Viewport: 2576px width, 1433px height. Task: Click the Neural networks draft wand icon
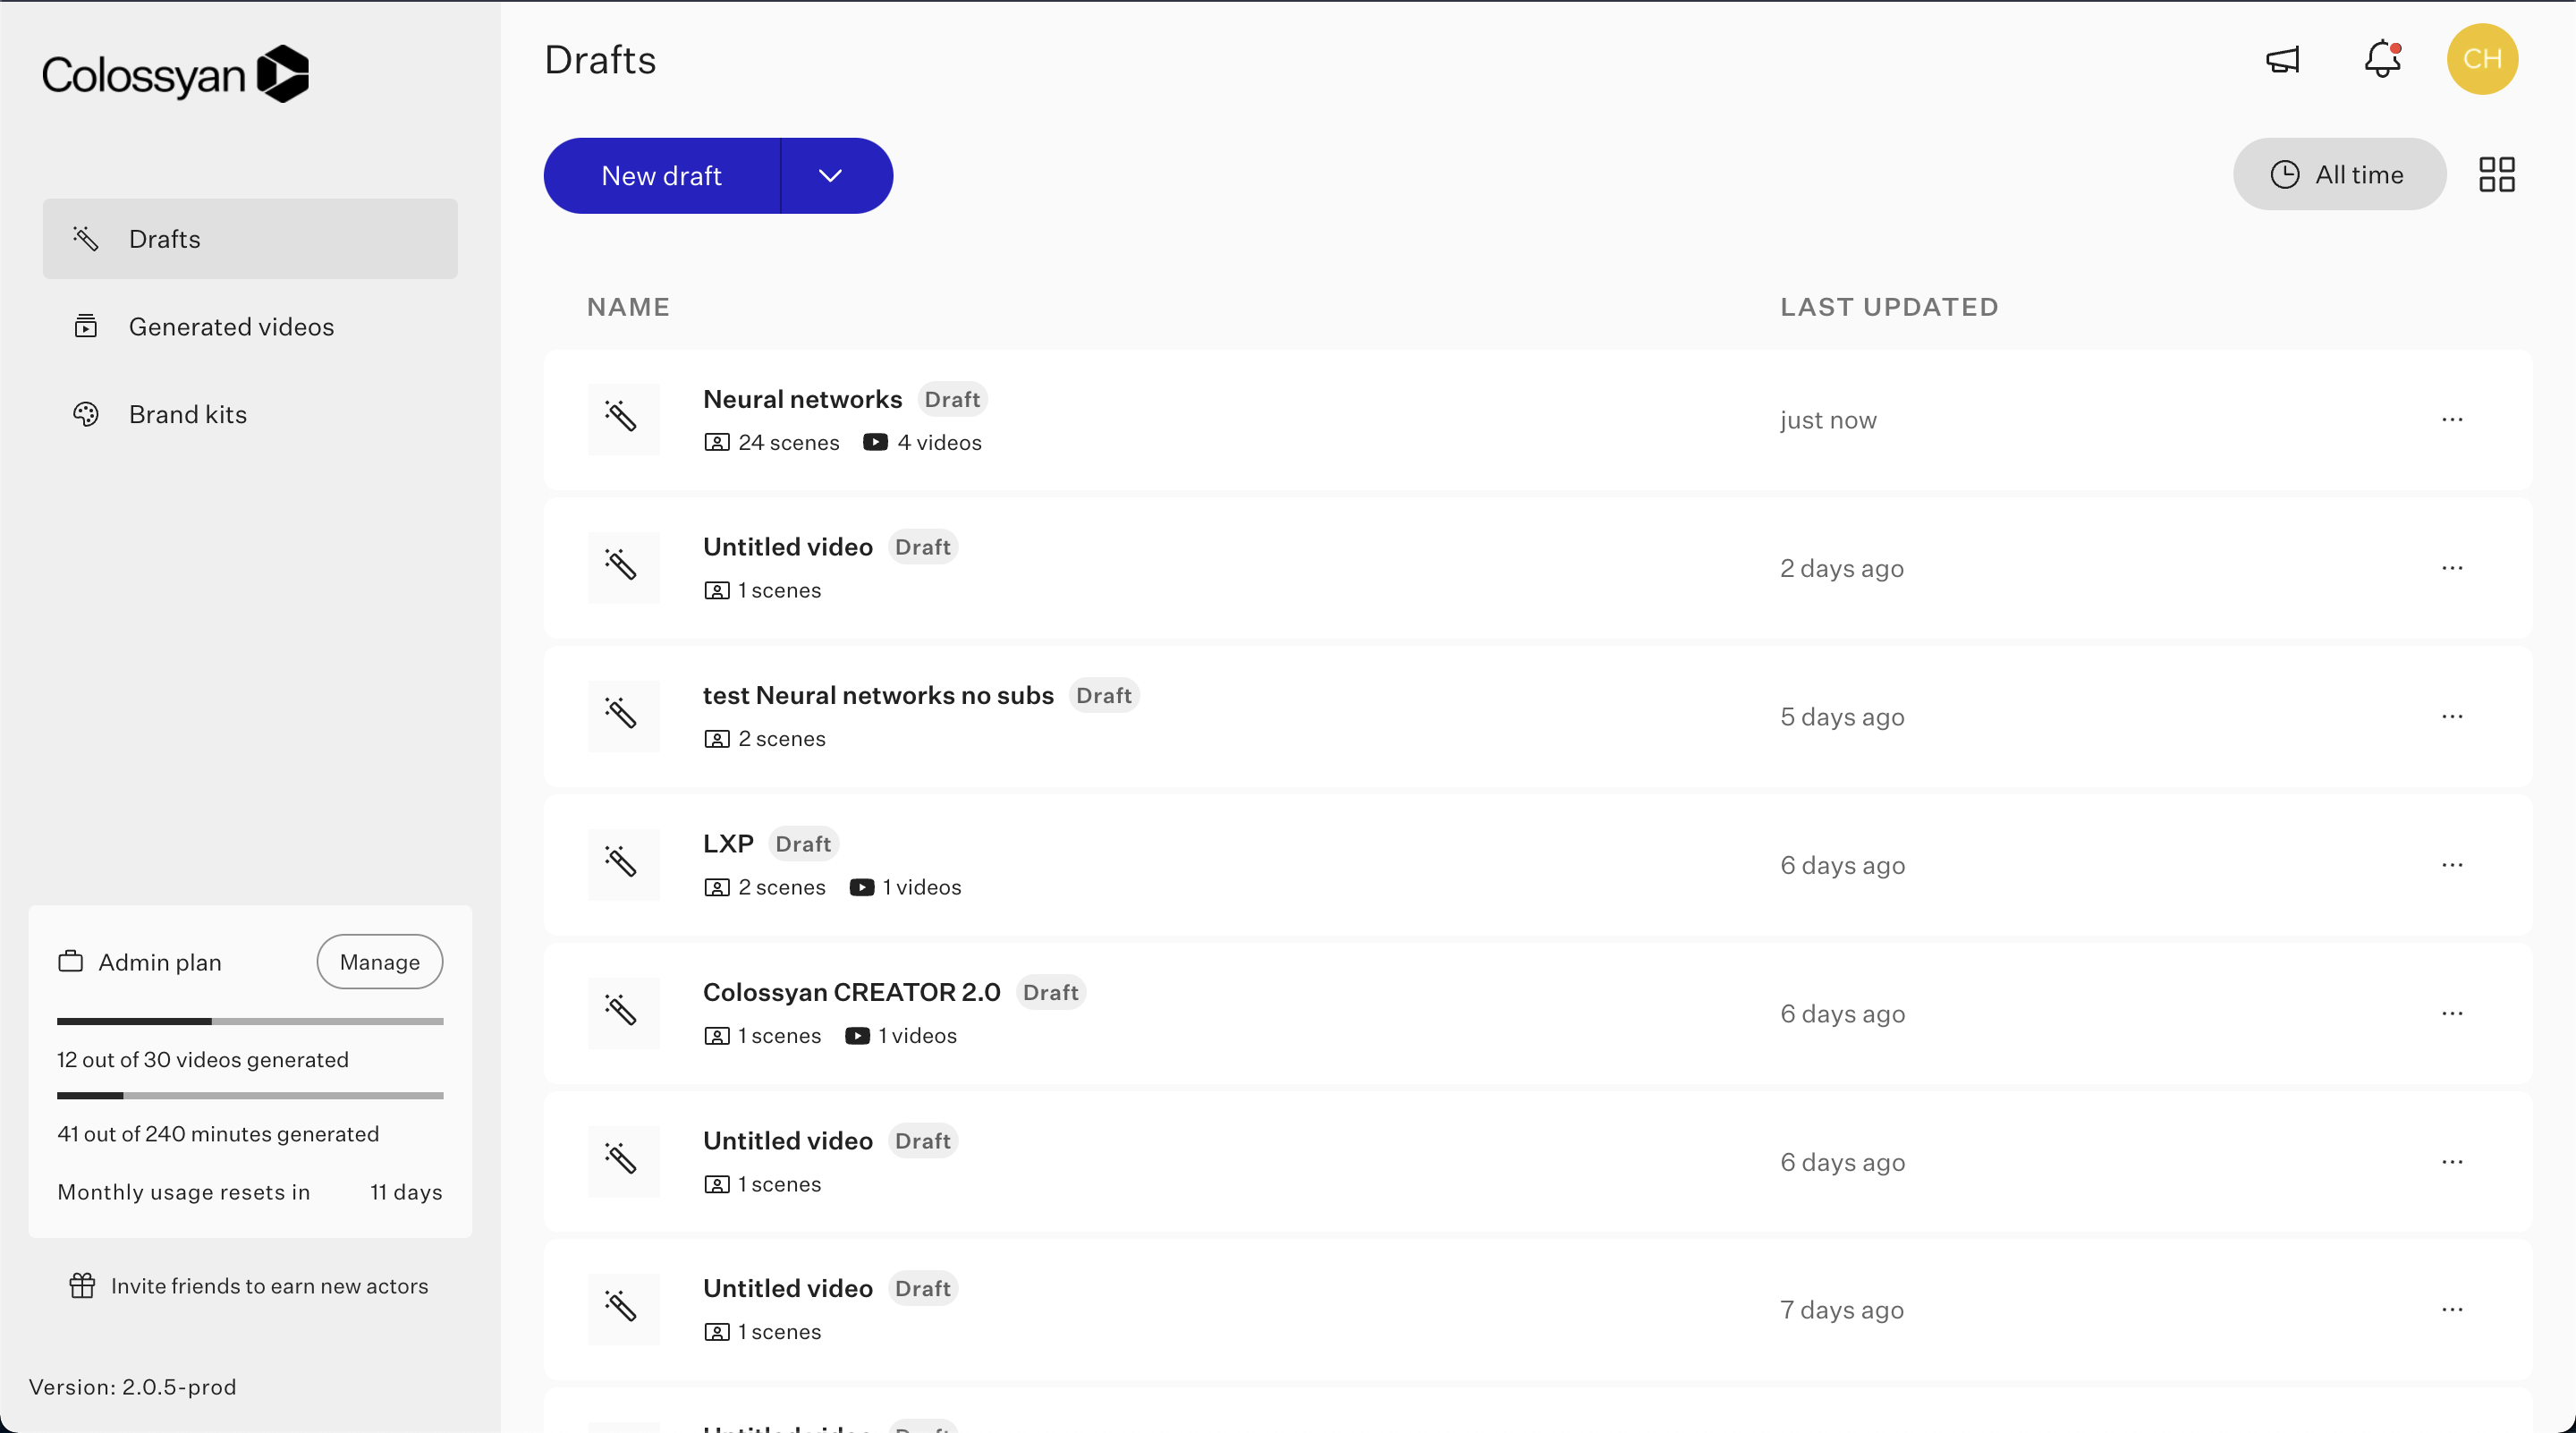pyautogui.click(x=622, y=419)
